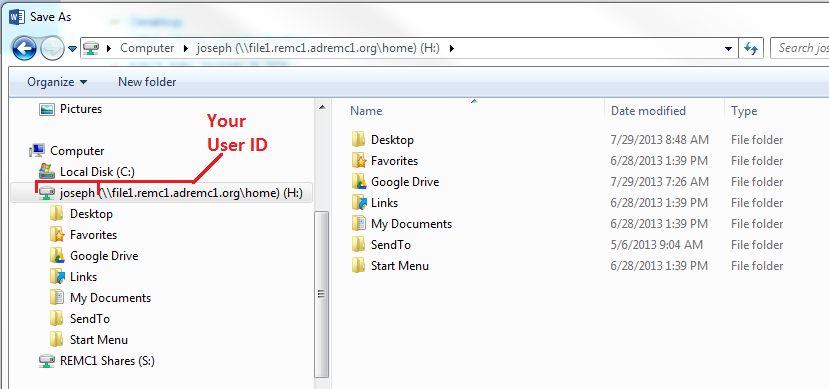This screenshot has height=389, width=829.
Task: Click the Google Drive icon in file list
Action: [x=358, y=182]
